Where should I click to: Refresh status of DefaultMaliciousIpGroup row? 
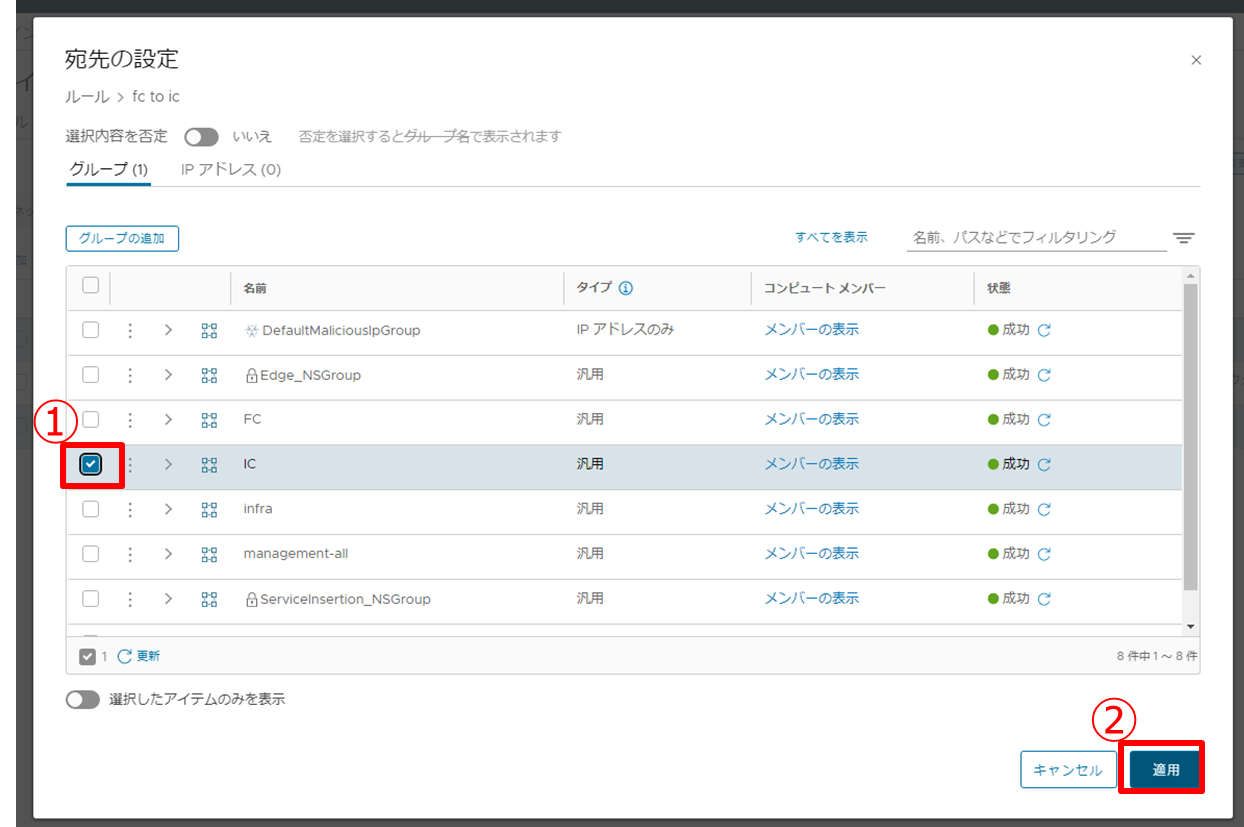coord(1044,330)
